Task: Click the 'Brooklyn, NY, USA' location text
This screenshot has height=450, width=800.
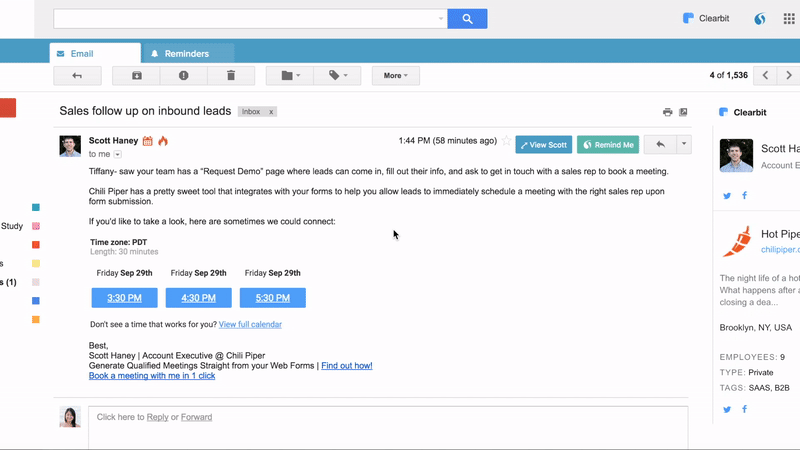Action: [756, 328]
